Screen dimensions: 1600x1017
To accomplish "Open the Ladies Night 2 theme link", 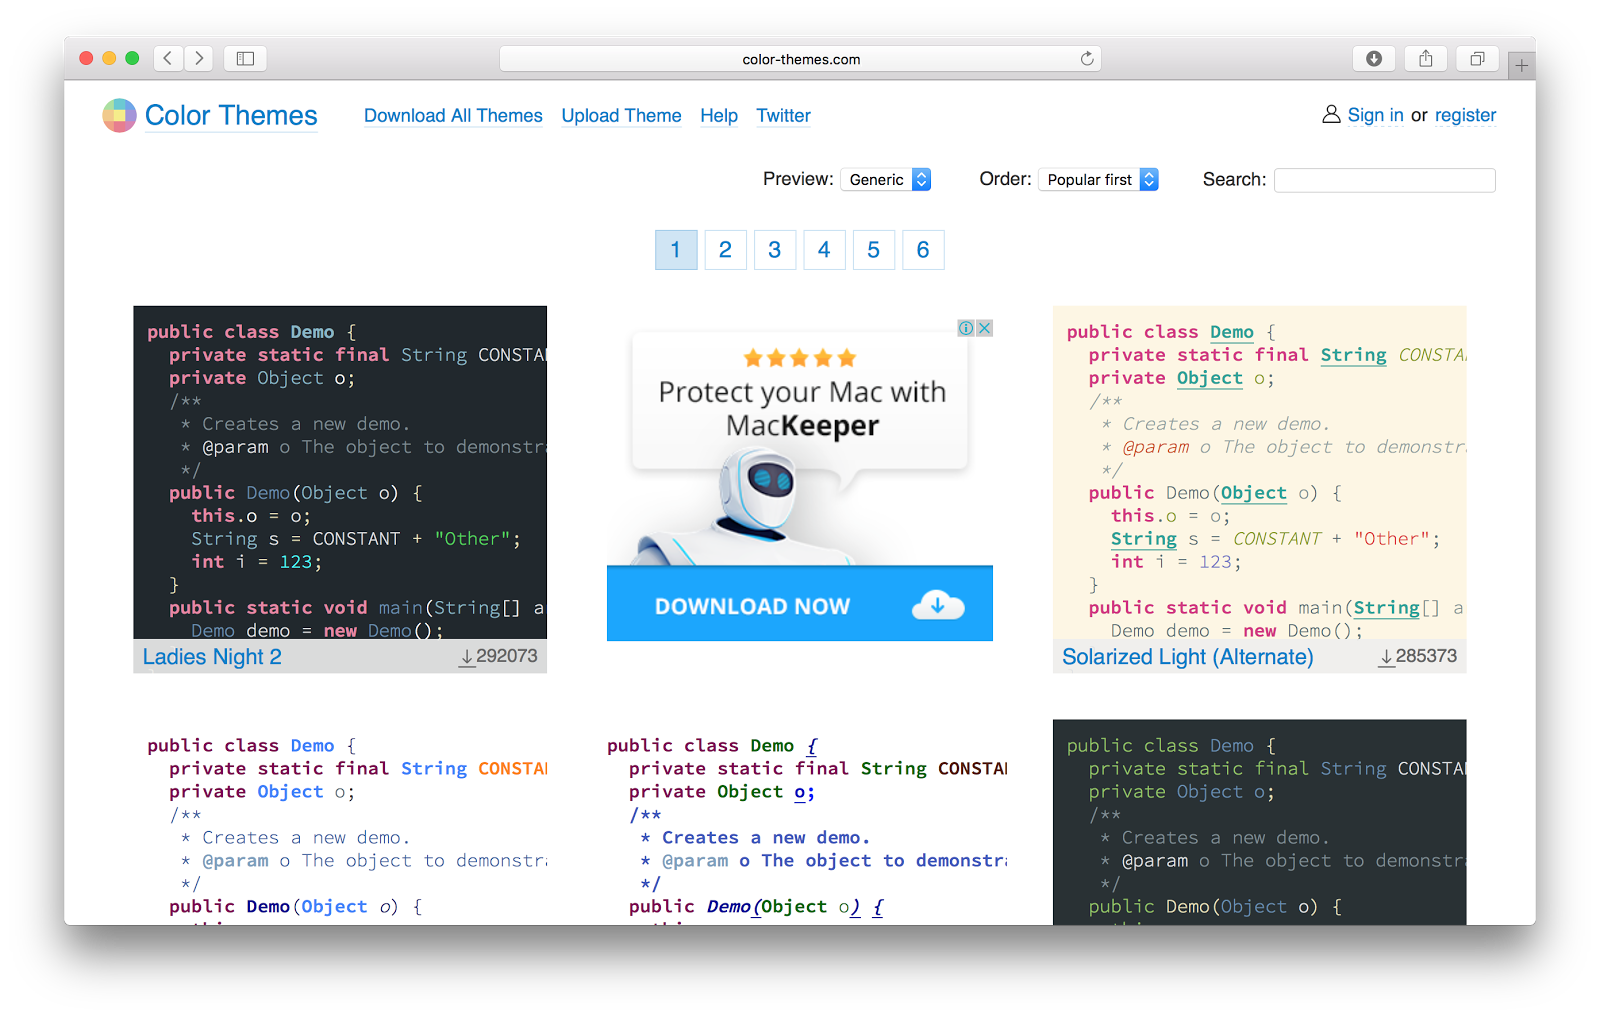I will coord(212,657).
